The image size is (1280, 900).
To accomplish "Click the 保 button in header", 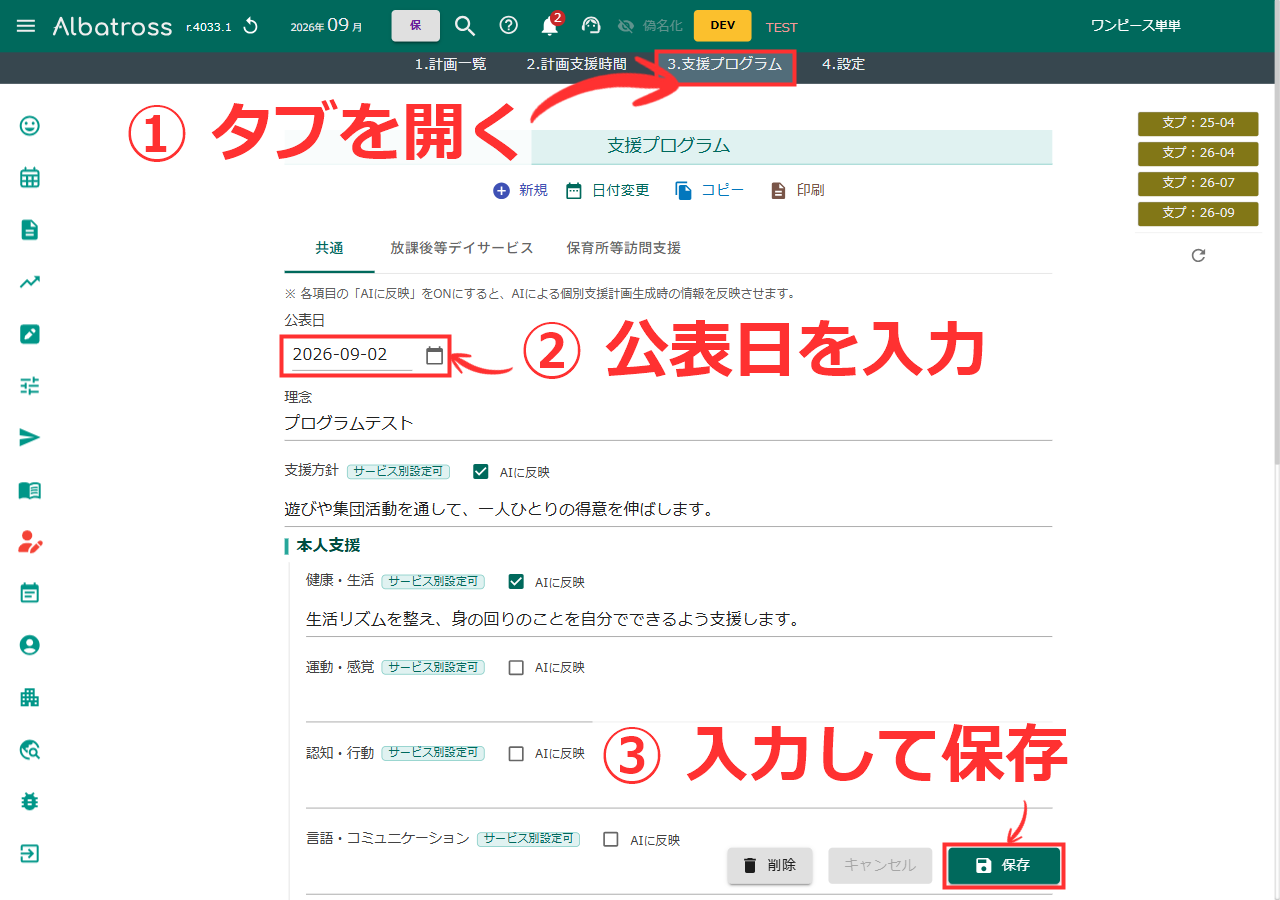I will coord(415,26).
